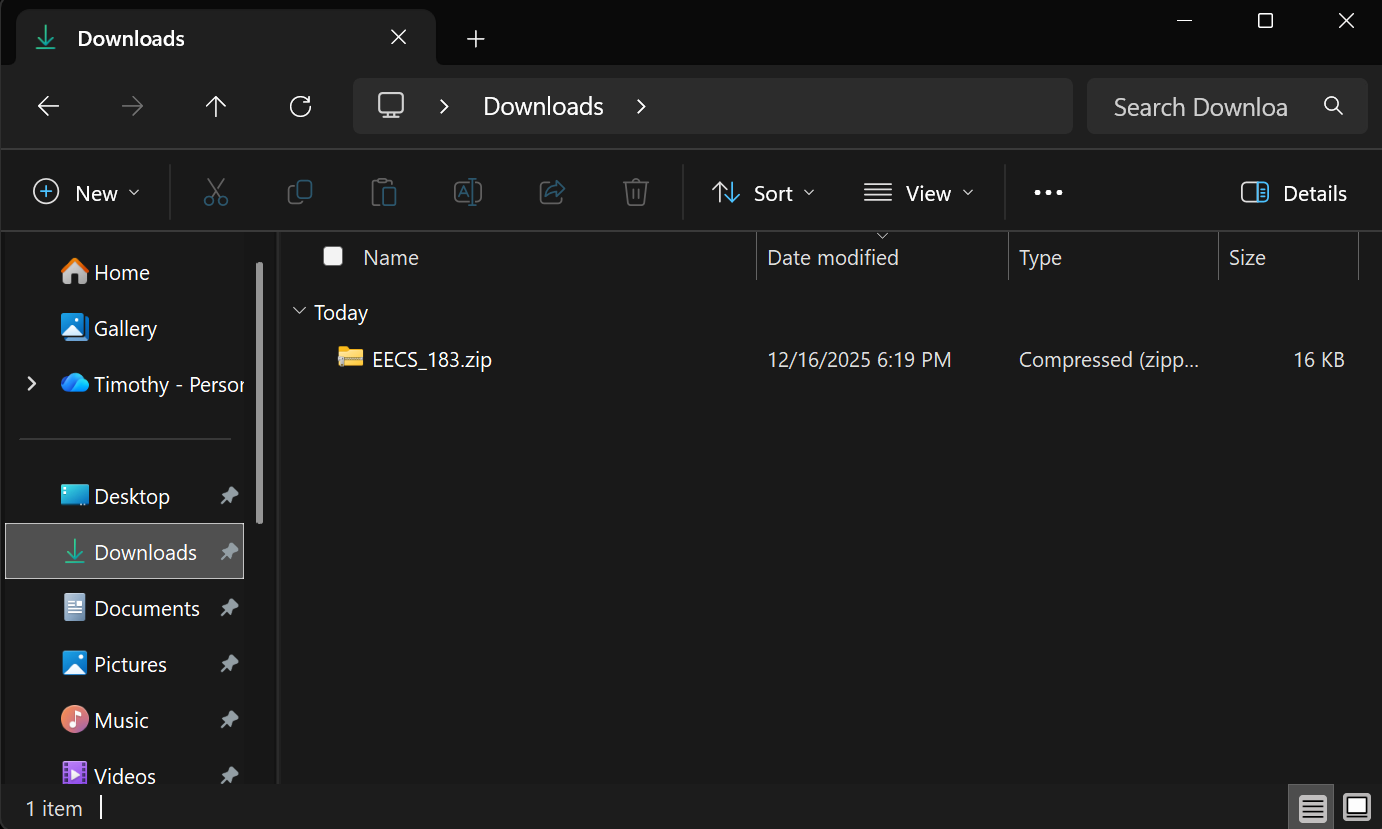Maximize the File Explorer window
The width and height of the screenshot is (1382, 829).
click(1265, 20)
